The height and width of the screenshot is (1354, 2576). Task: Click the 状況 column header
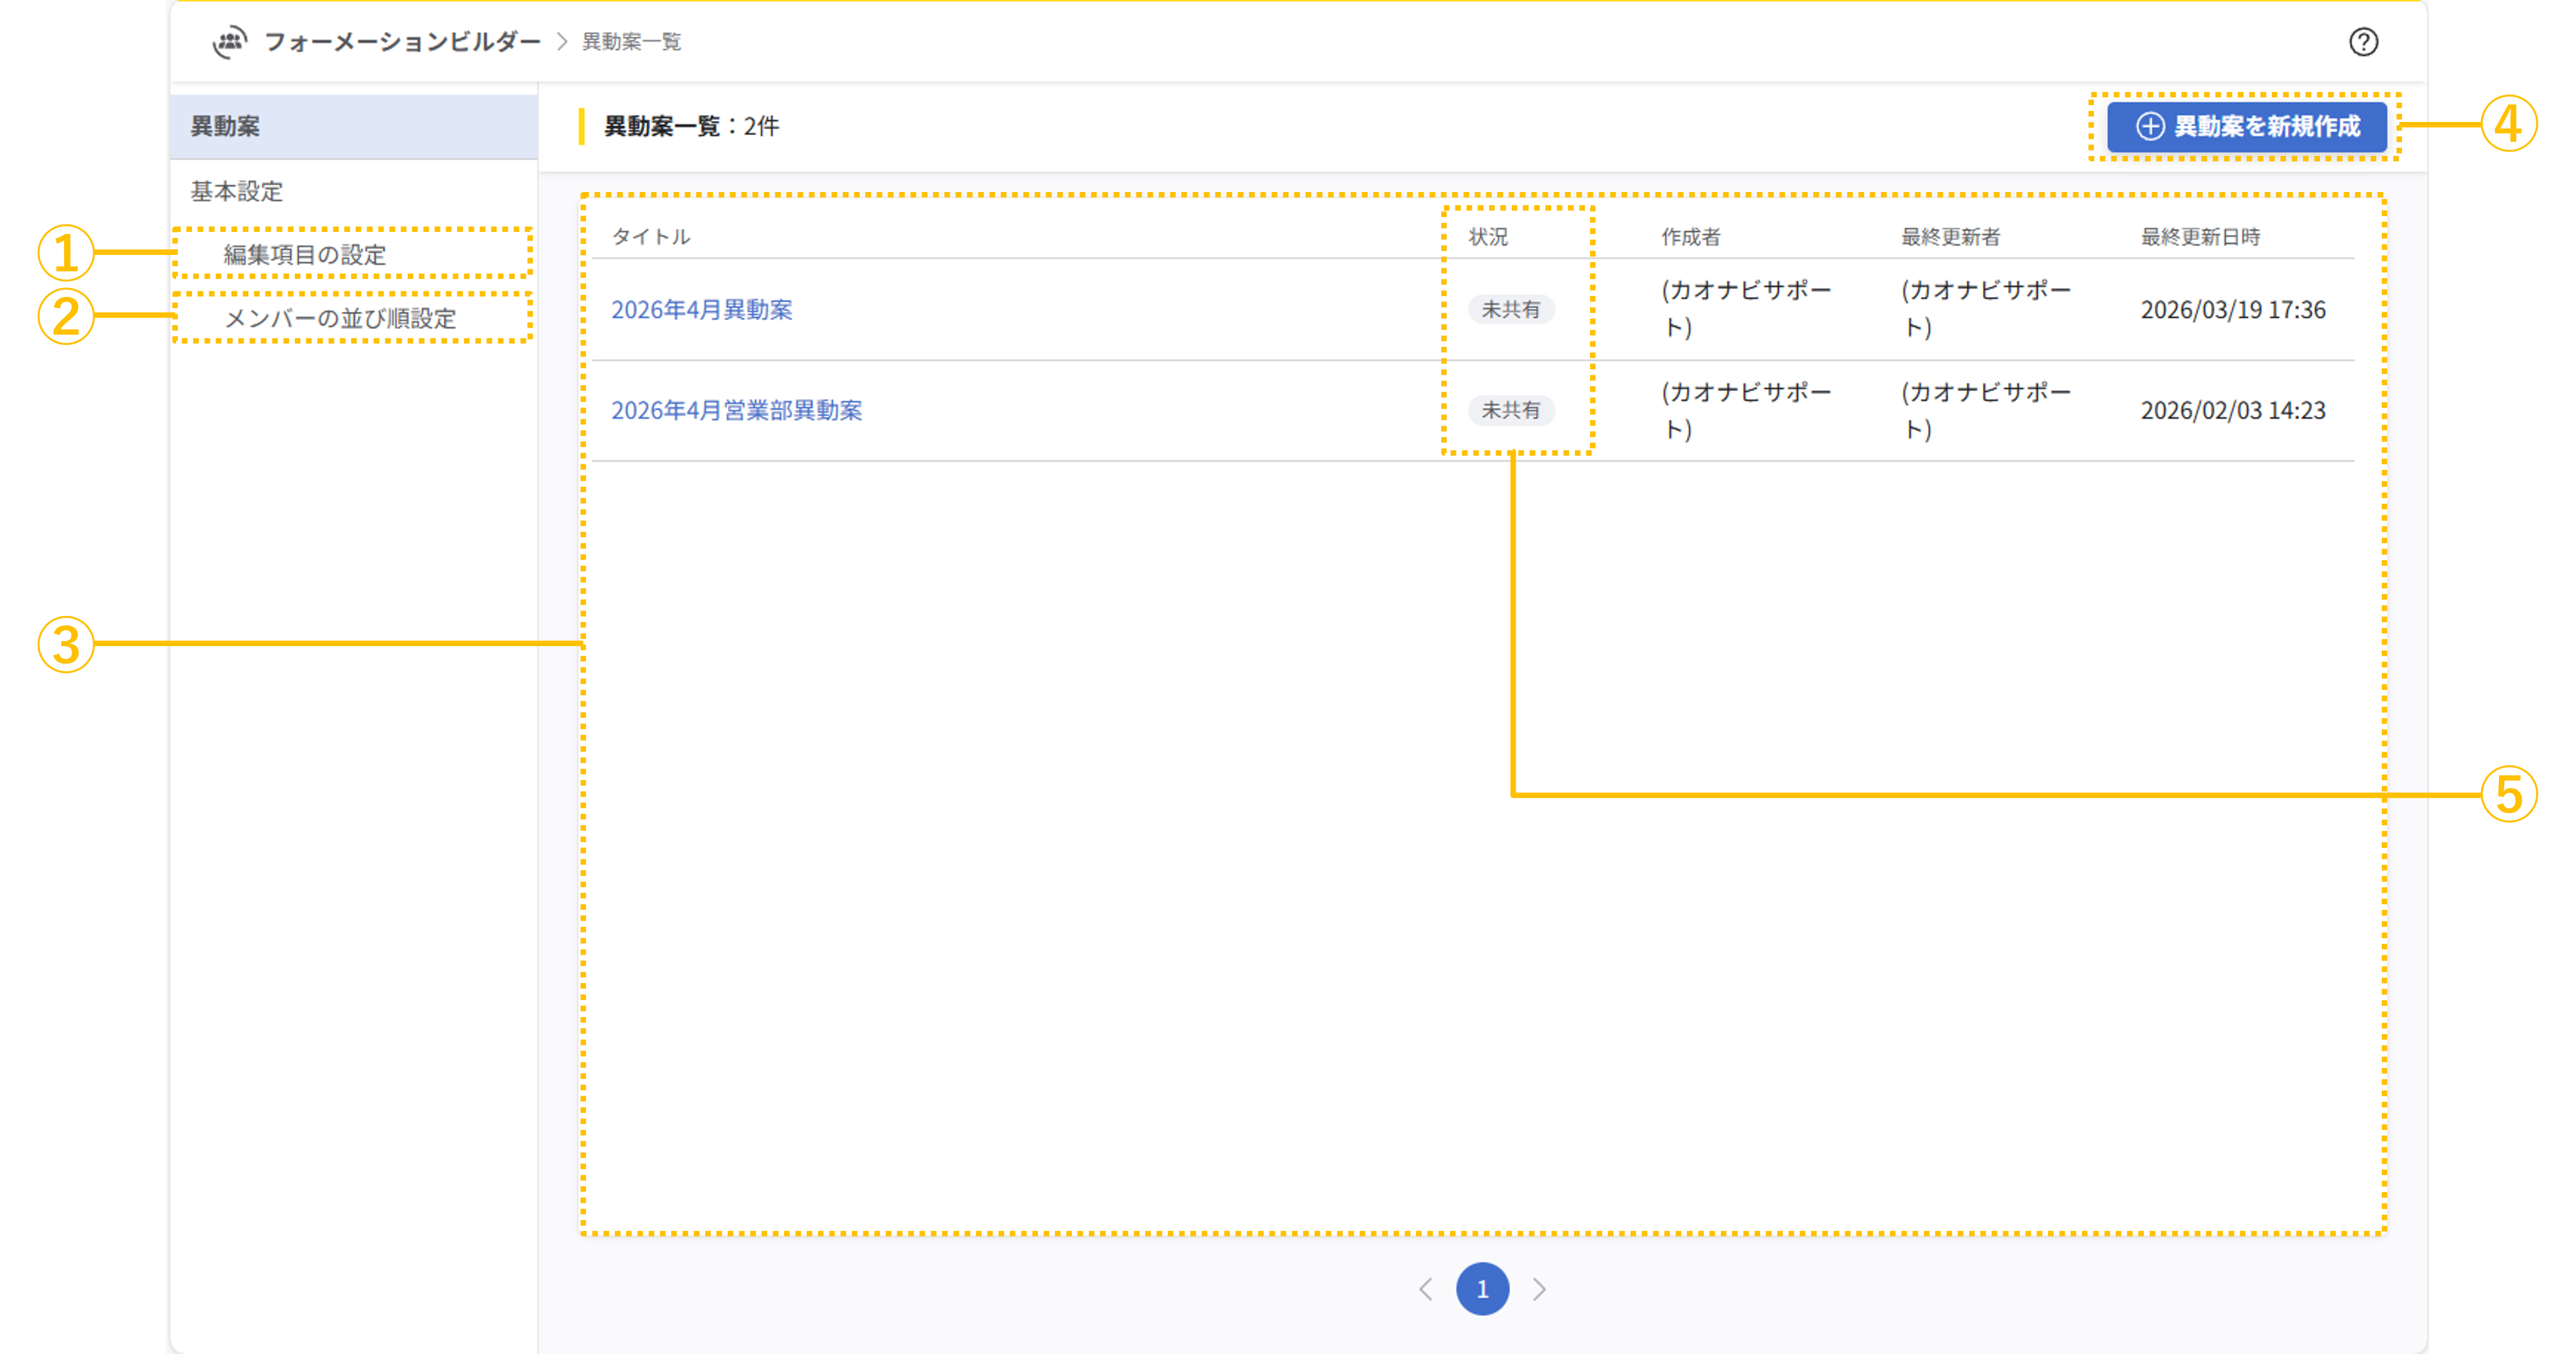pyautogui.click(x=1488, y=237)
